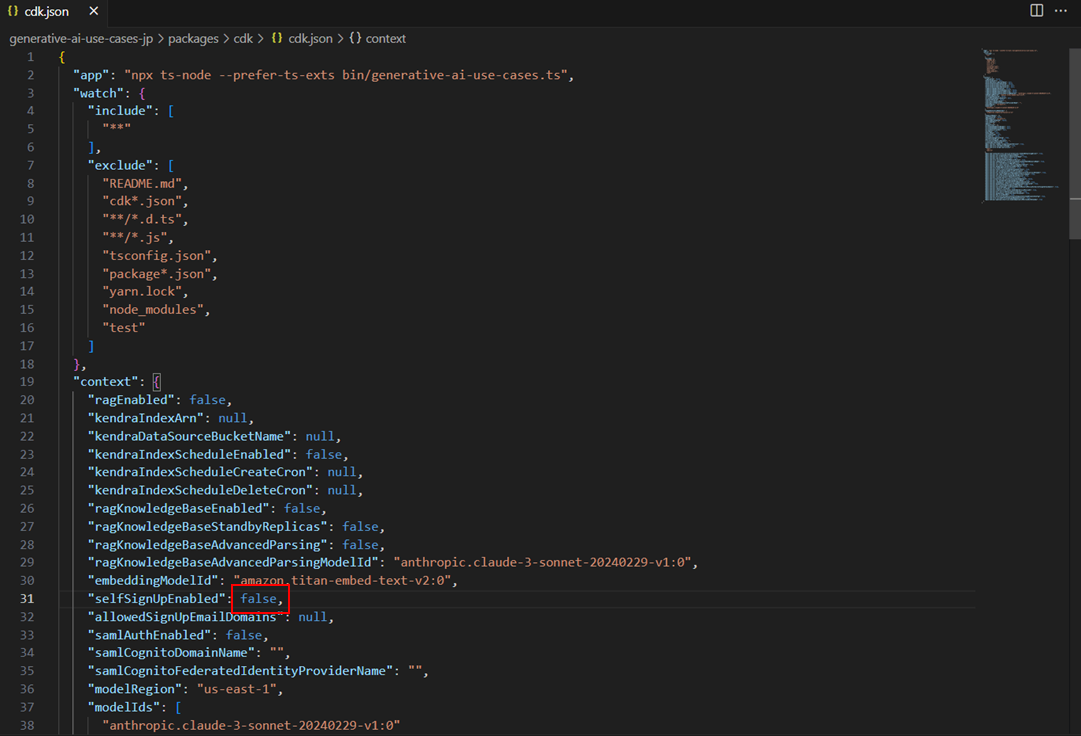Click the false value of selfSignUpEnabled
The width and height of the screenshot is (1081, 736).
[x=259, y=599]
